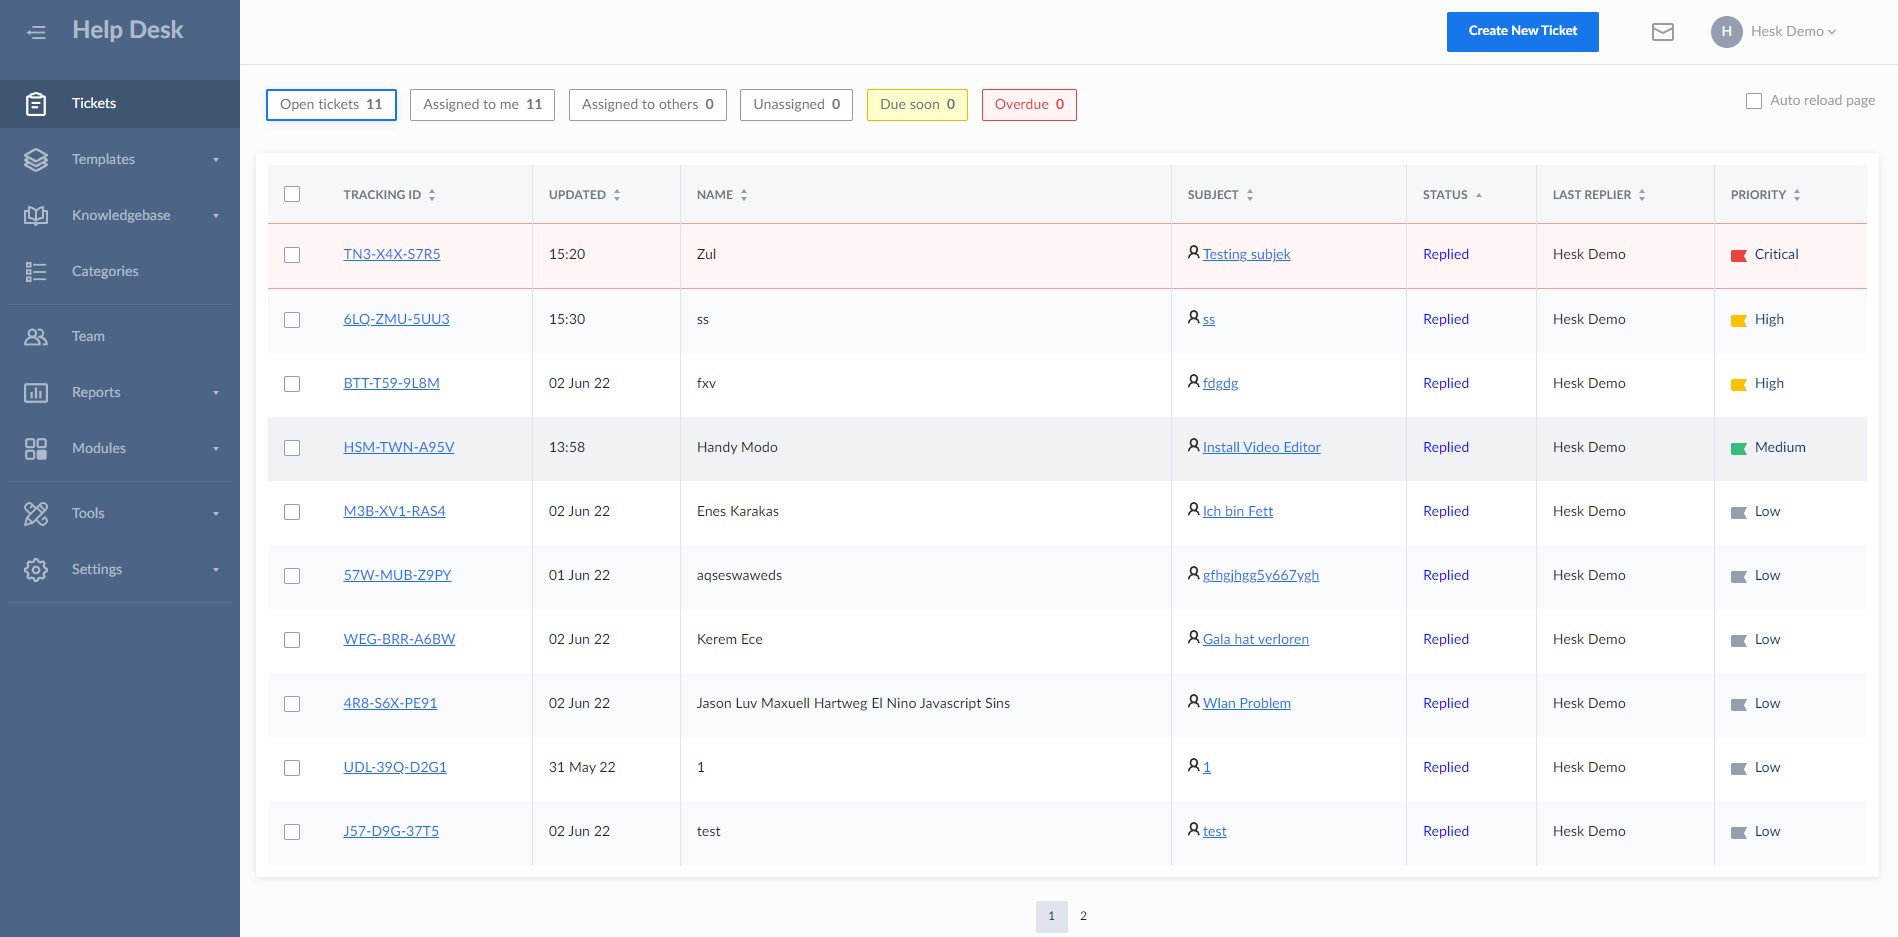Image resolution: width=1898 pixels, height=937 pixels.
Task: Expand the Tools submenu arrow
Action: click(x=216, y=514)
